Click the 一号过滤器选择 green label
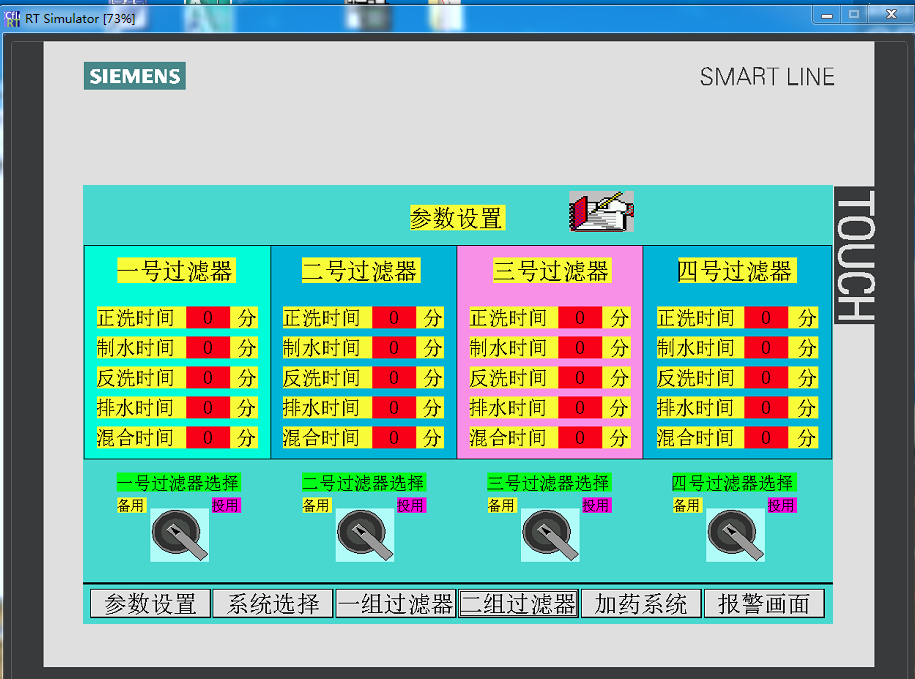This screenshot has height=679, width=915. (179, 482)
